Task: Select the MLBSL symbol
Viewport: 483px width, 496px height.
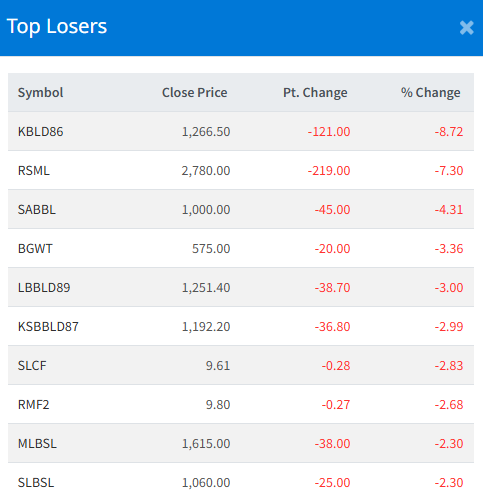Action: [x=37, y=443]
